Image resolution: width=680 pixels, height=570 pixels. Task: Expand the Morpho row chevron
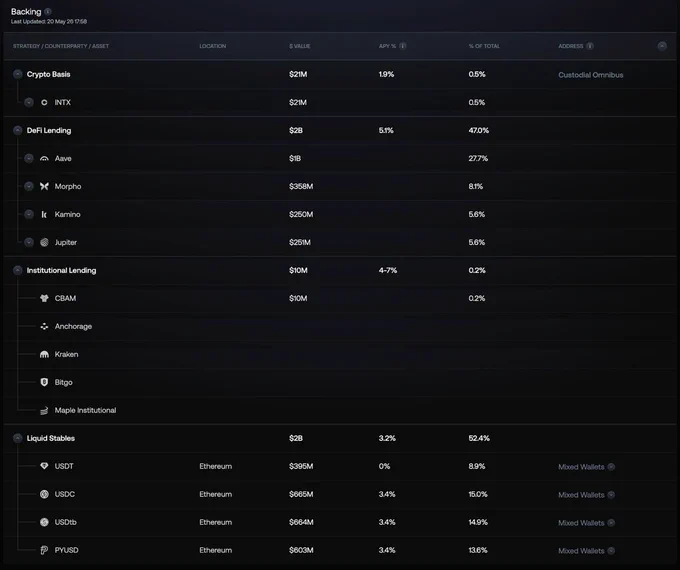pyautogui.click(x=29, y=186)
